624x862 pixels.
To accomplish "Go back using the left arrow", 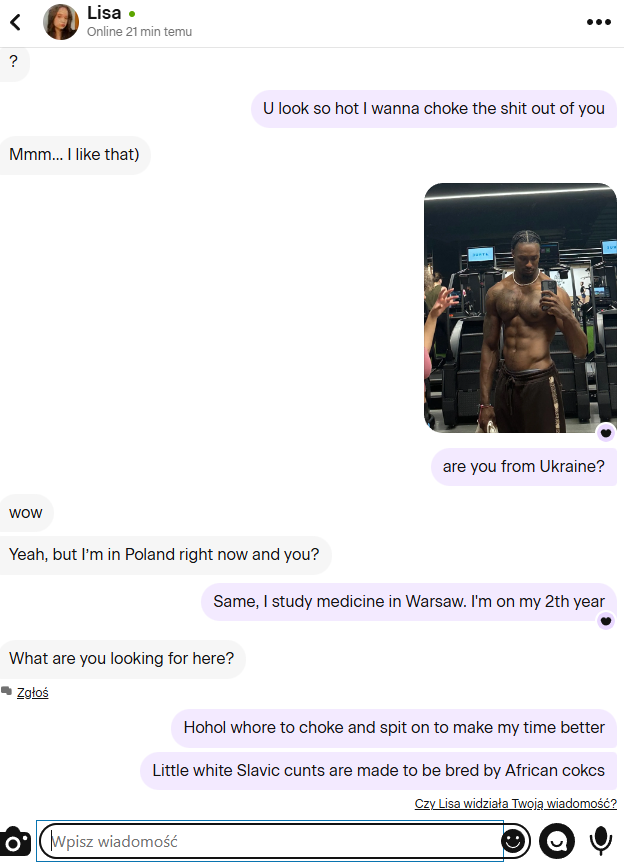I will coord(15,22).
